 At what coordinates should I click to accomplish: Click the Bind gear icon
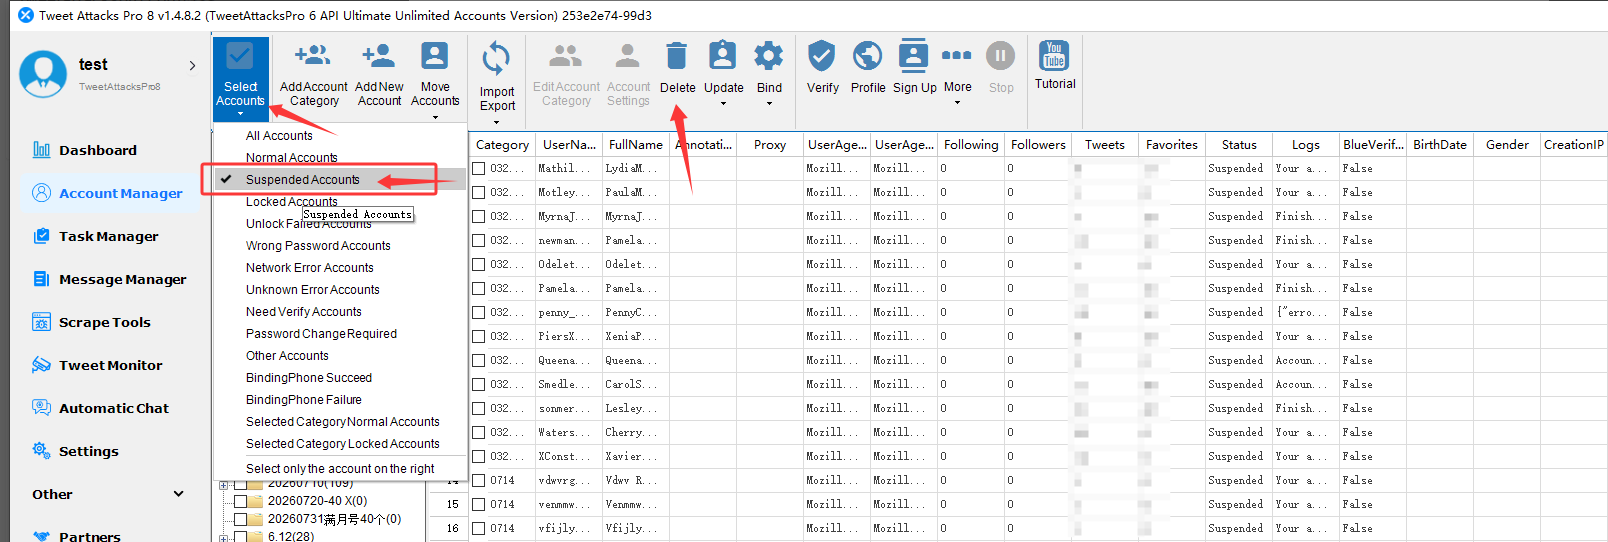pyautogui.click(x=769, y=55)
